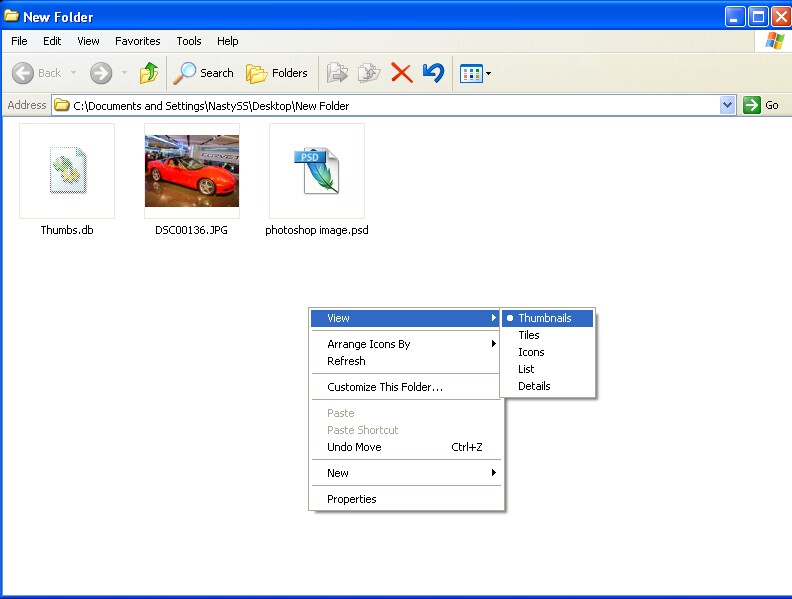Select the DSC00136.JPG car thumbnail
Viewport: 792px width, 599px height.
(192, 171)
